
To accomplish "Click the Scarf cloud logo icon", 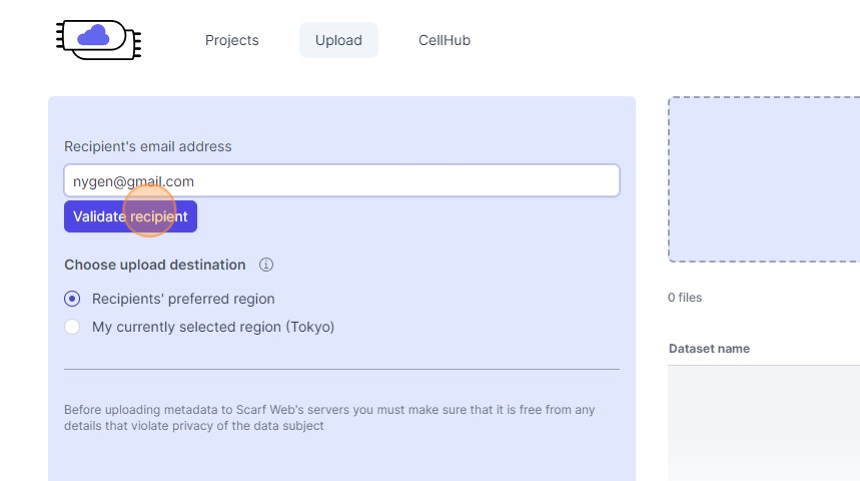I will click(x=98, y=39).
